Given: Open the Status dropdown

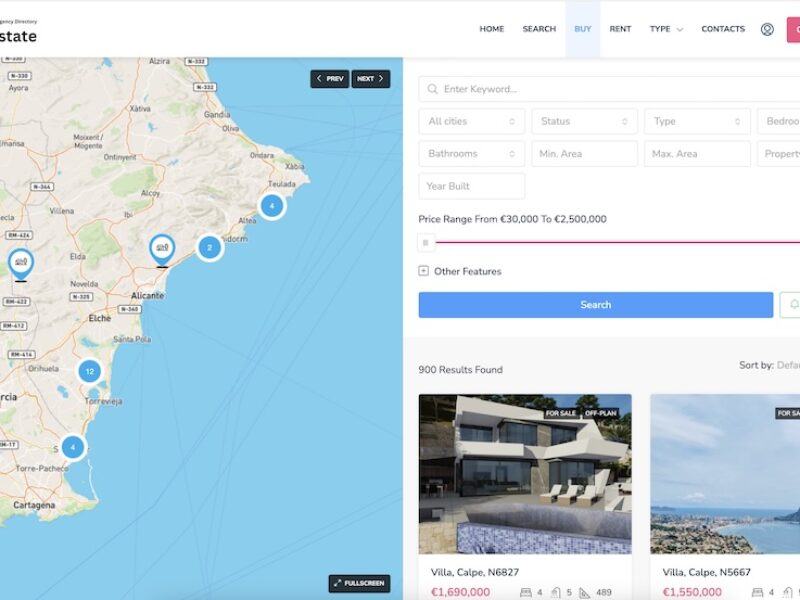Looking at the screenshot, I should (584, 121).
